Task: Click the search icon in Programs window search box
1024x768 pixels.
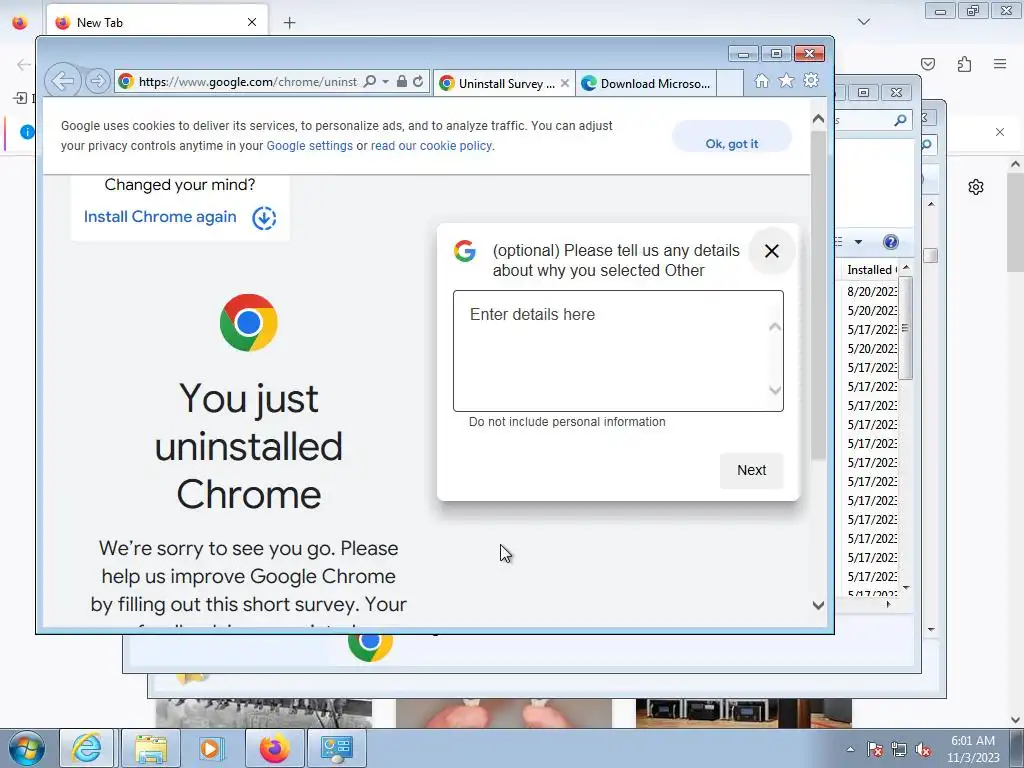Action: [x=901, y=120]
